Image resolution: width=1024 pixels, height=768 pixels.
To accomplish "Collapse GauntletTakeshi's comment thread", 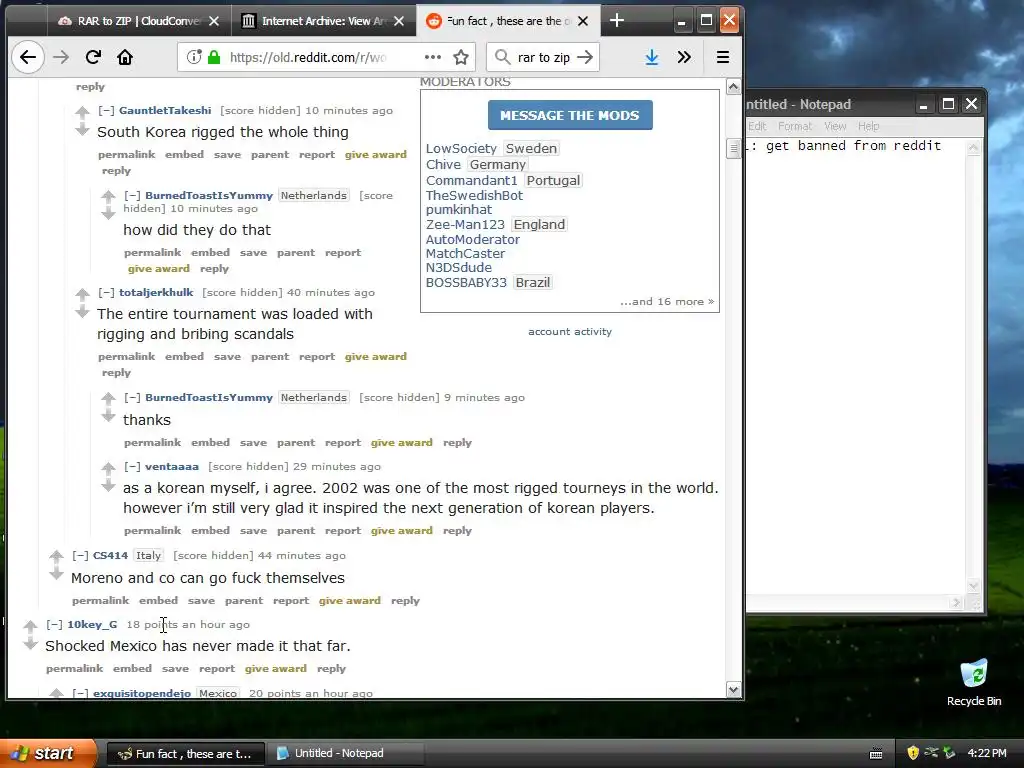I will tap(106, 110).
